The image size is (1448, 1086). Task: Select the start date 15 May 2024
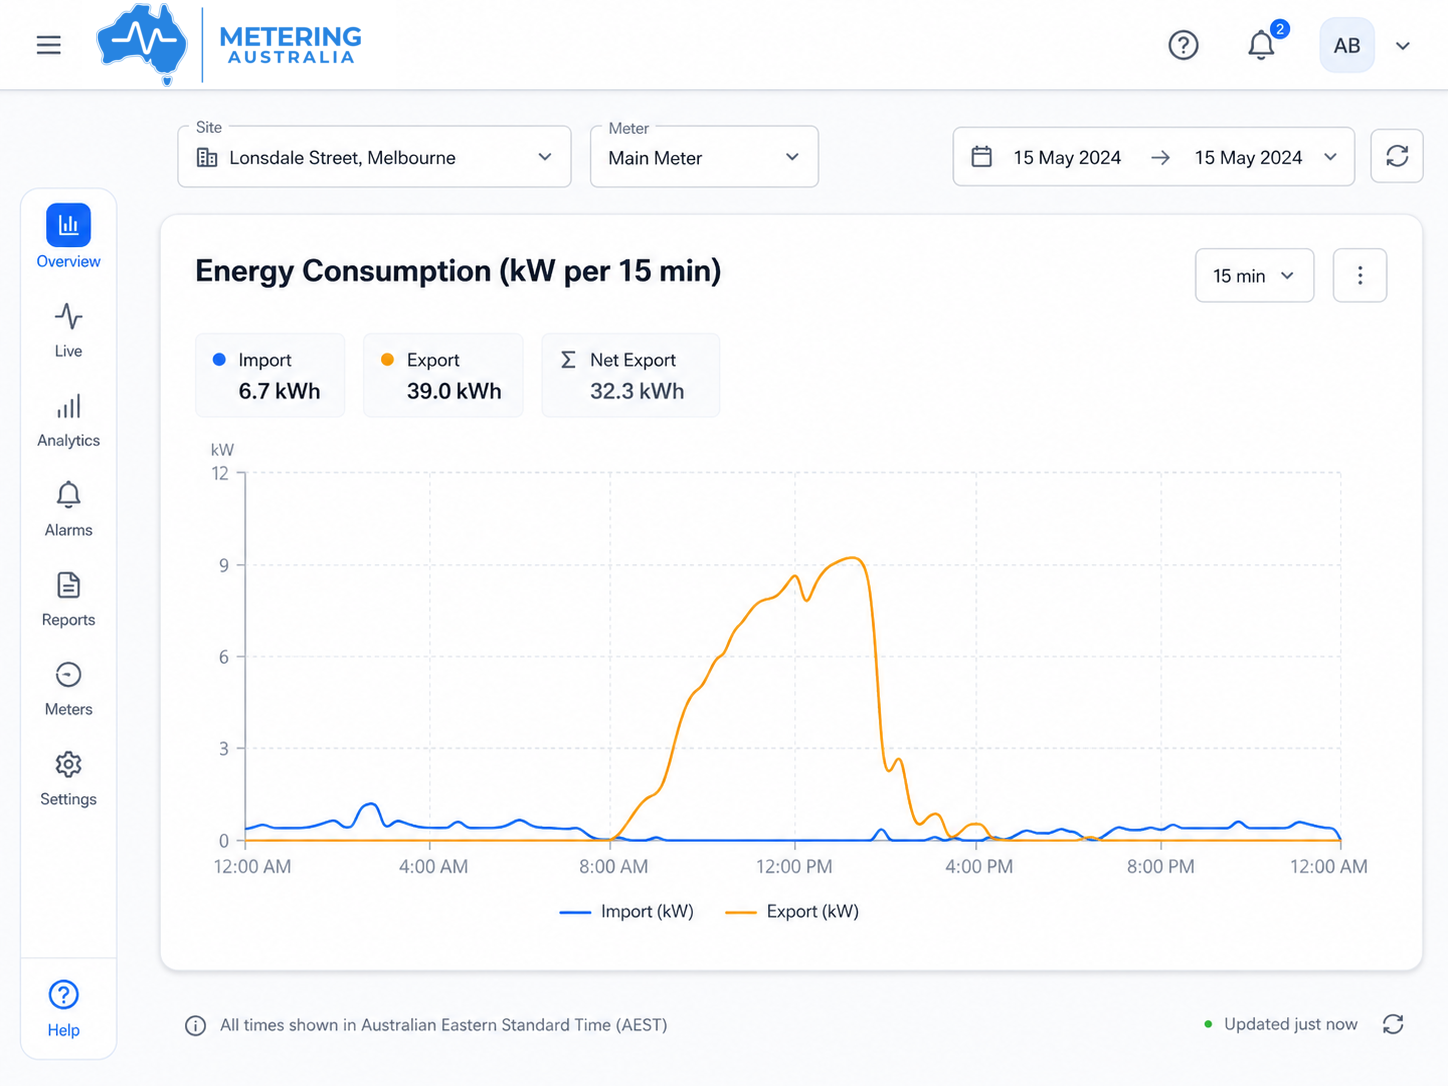[x=1067, y=158]
